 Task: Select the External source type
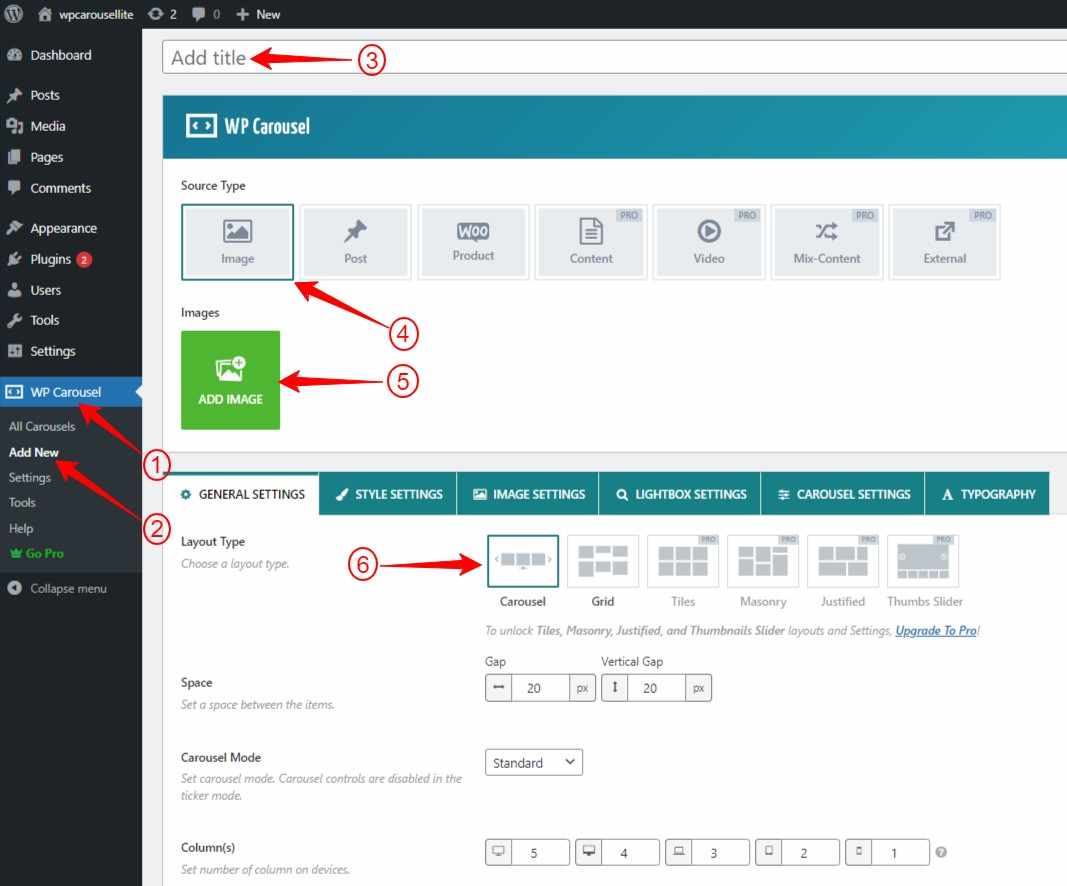click(945, 242)
